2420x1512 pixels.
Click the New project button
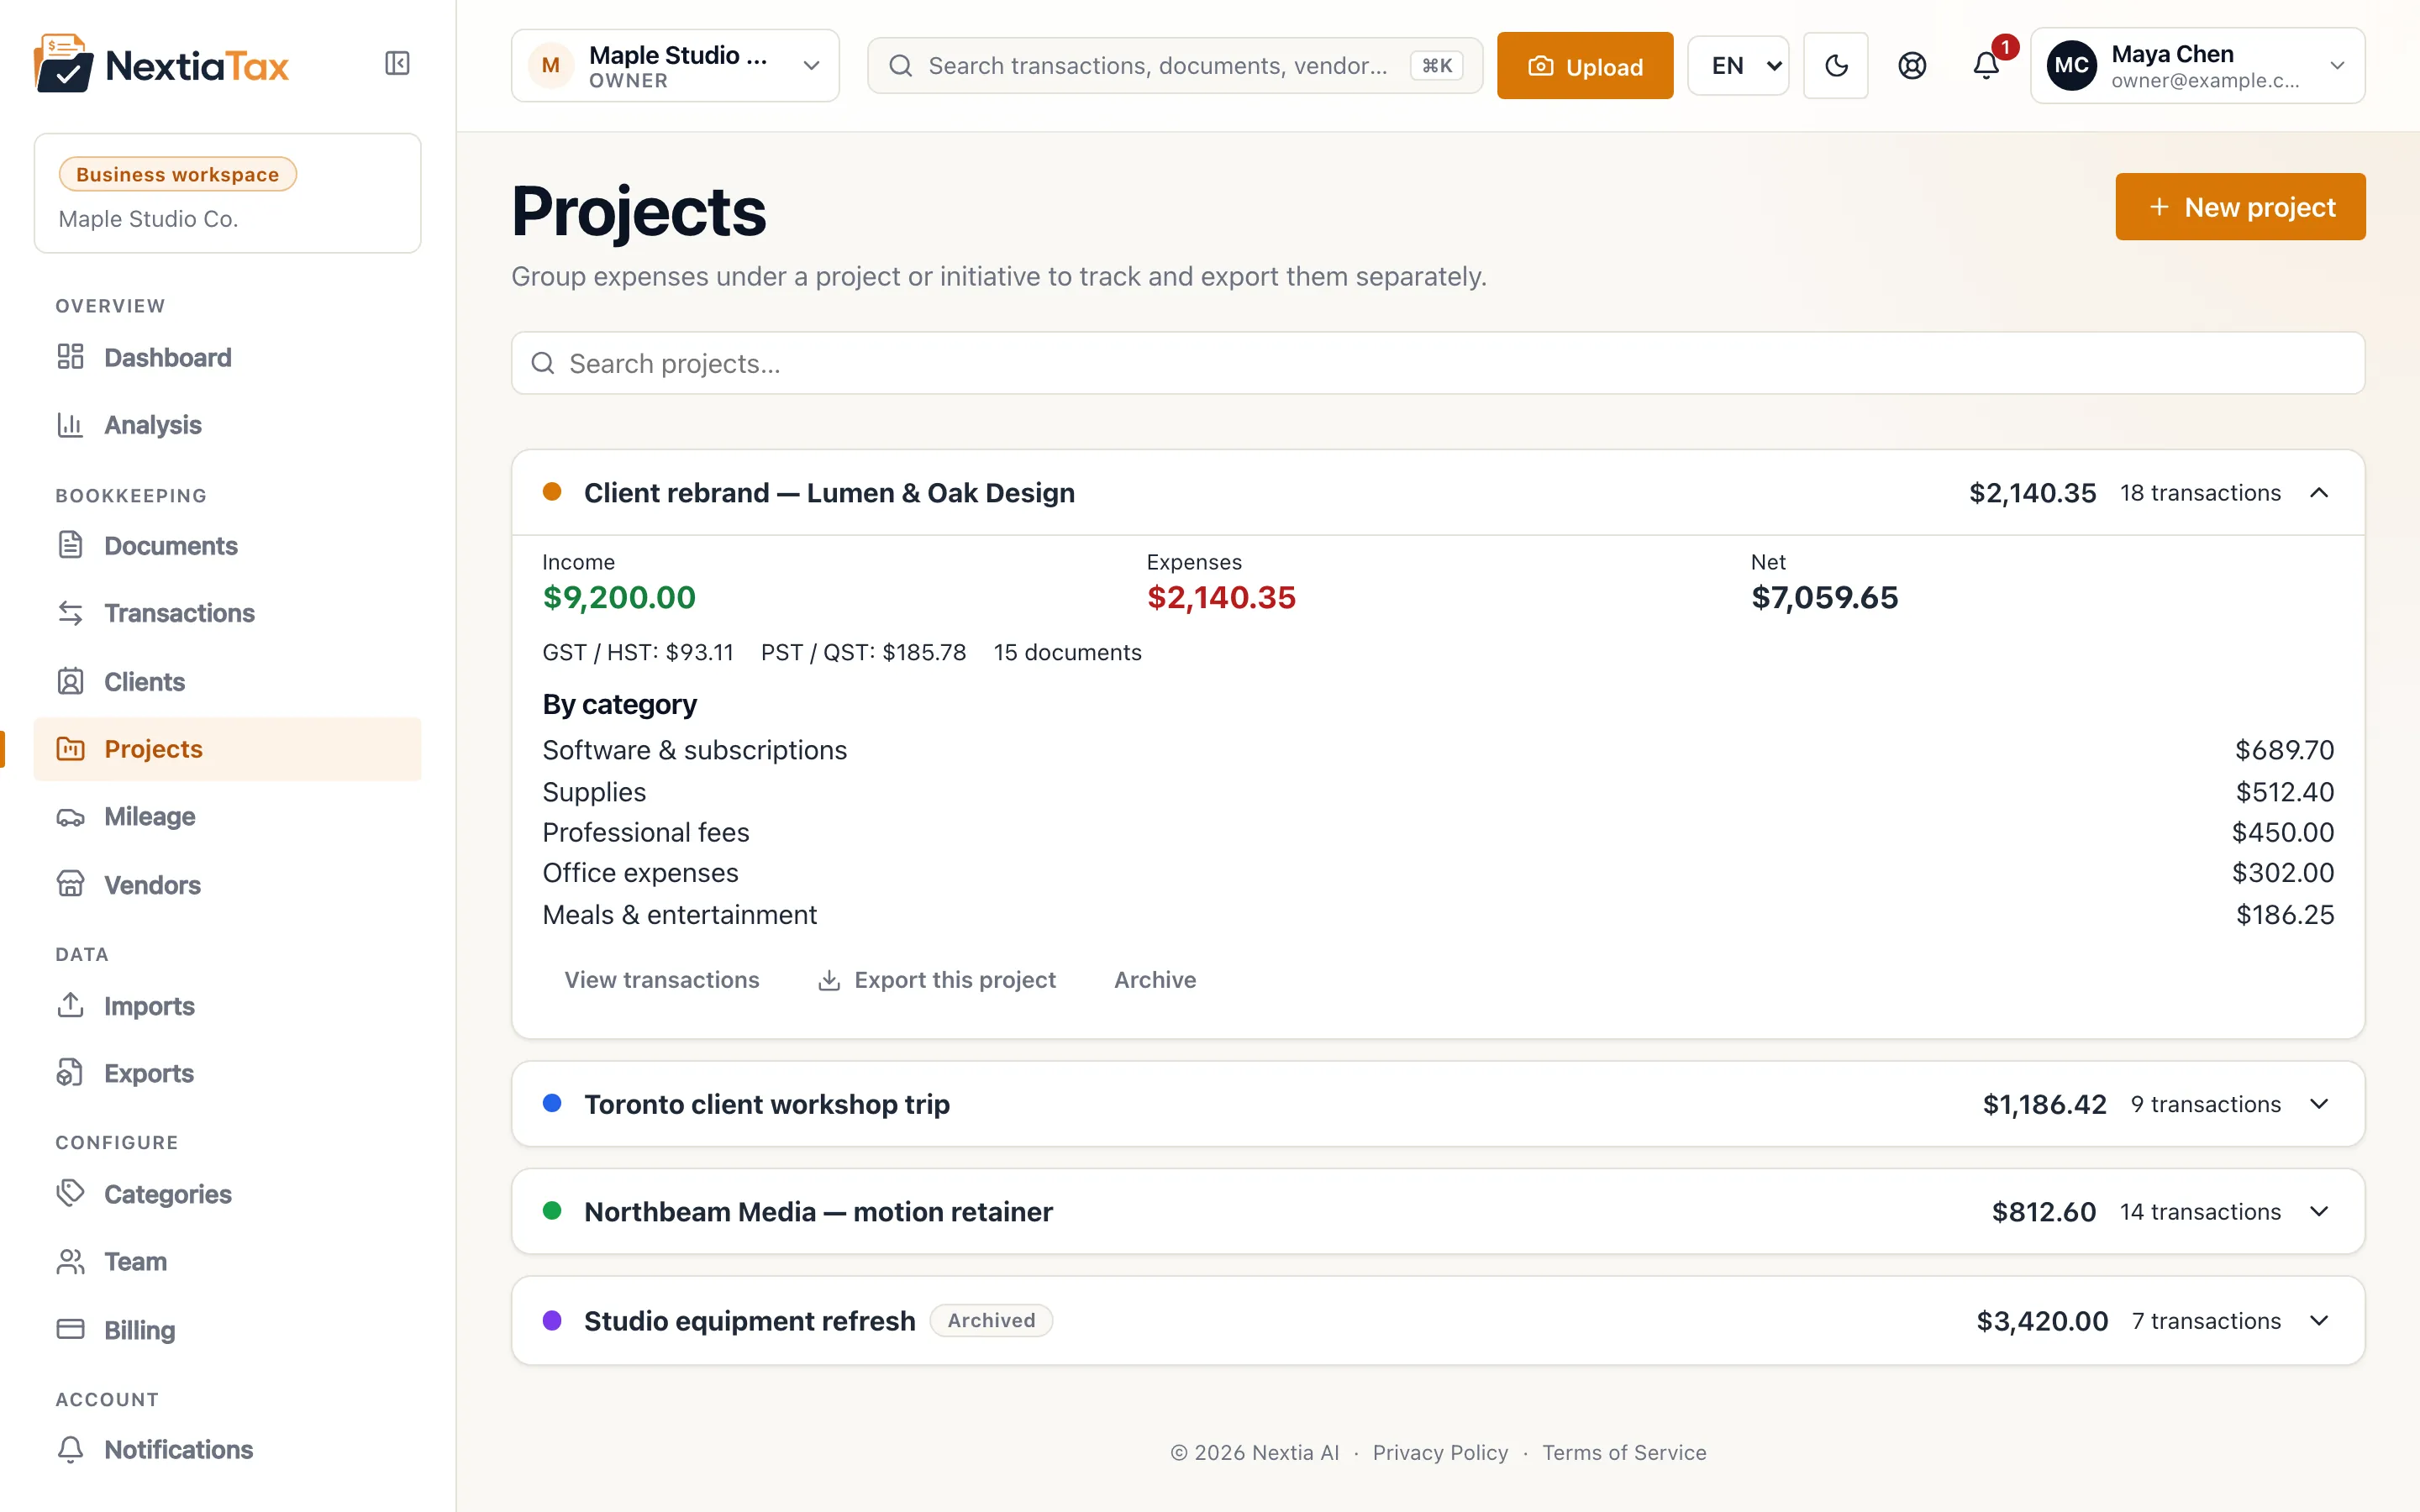(2240, 207)
